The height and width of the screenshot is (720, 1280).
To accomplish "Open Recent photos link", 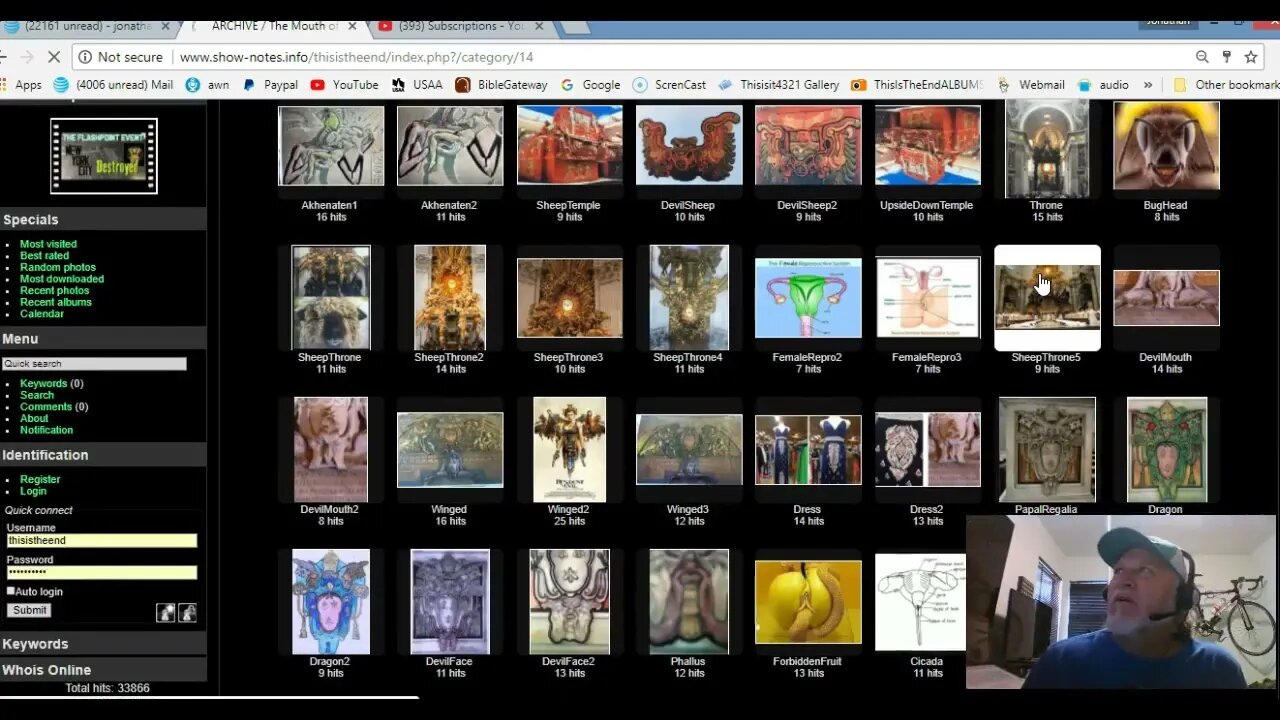I will click(55, 290).
